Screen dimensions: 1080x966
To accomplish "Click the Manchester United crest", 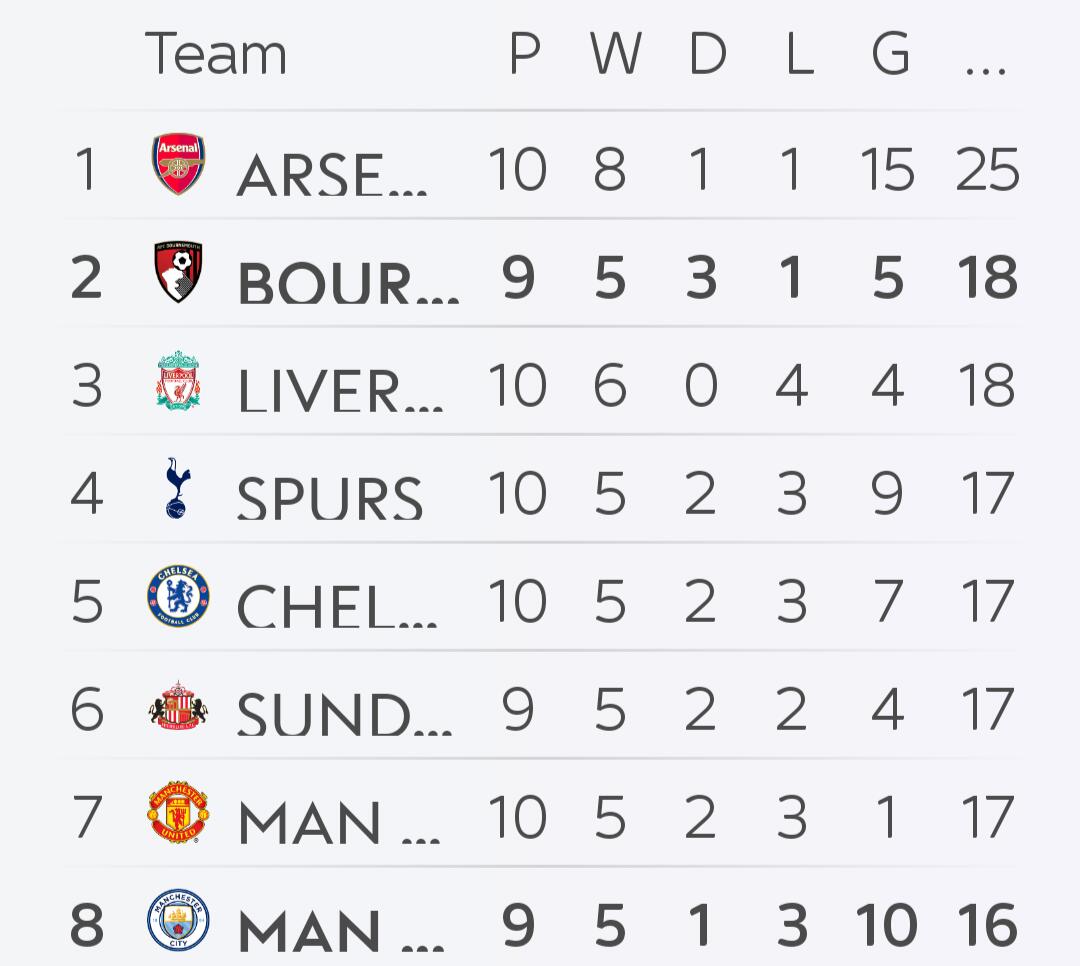I will tap(178, 814).
